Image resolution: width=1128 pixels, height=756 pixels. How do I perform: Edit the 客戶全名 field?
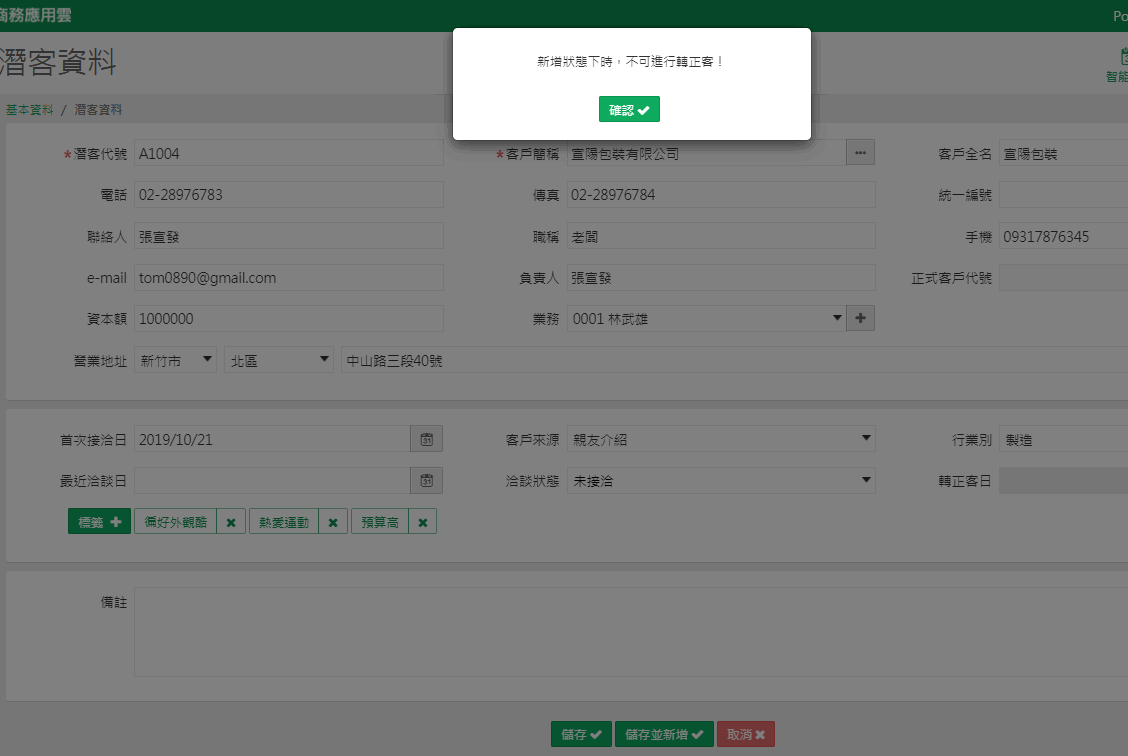pyautogui.click(x=1063, y=153)
